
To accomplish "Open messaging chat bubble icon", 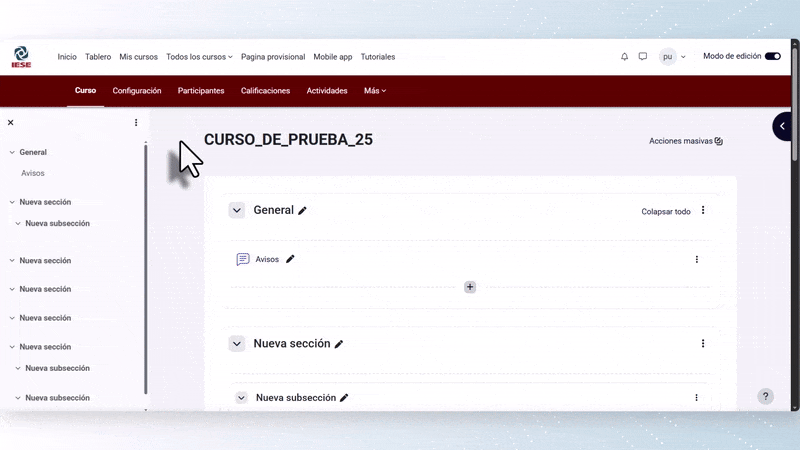I will click(x=643, y=57).
